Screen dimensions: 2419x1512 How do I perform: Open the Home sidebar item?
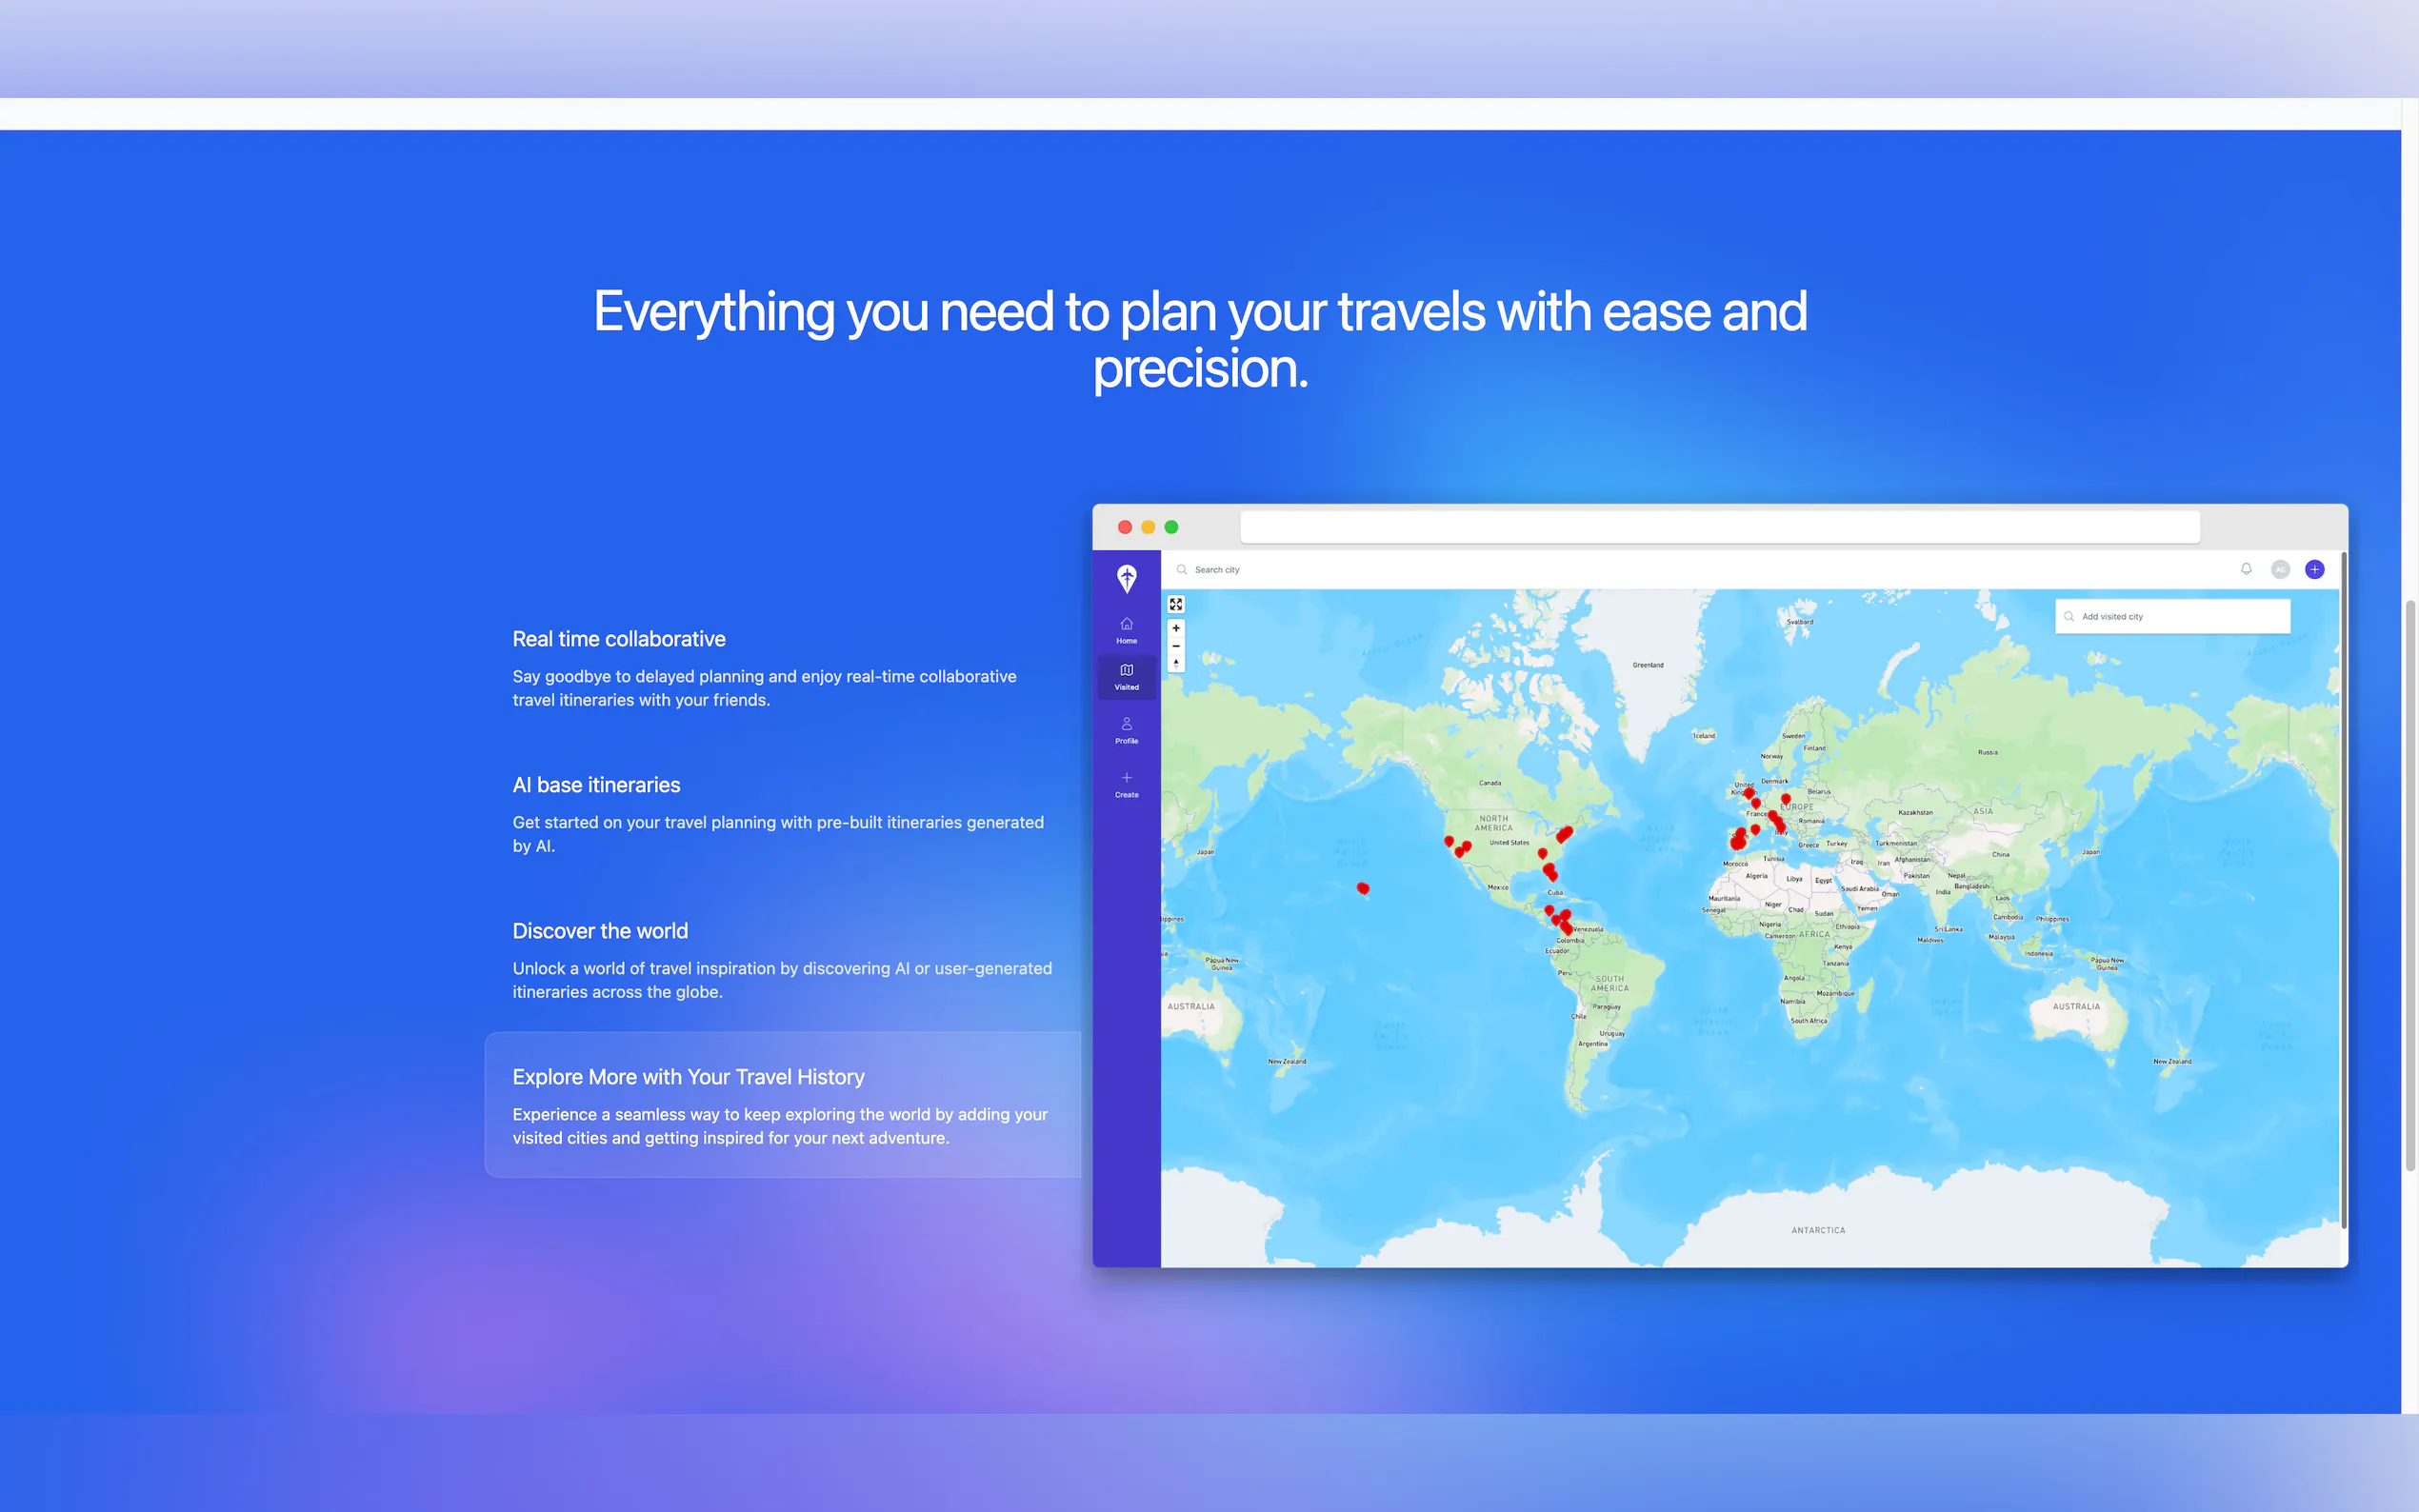(1126, 630)
